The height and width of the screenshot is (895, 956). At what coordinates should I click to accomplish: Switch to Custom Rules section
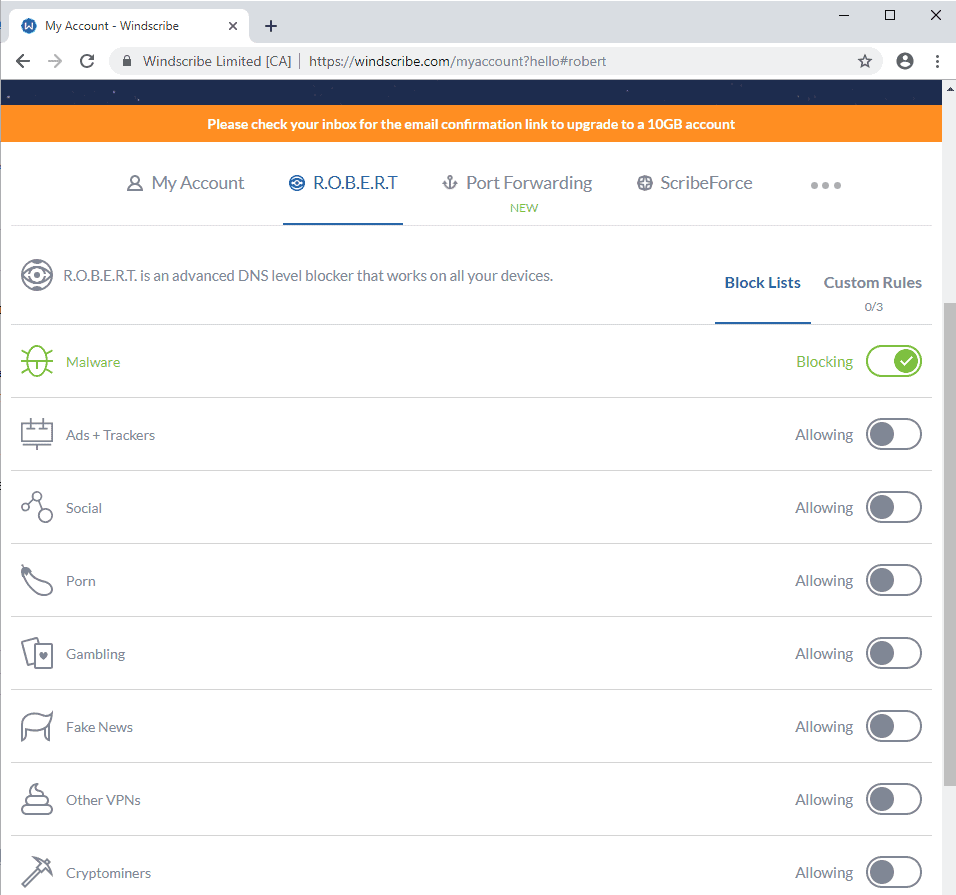click(x=872, y=283)
